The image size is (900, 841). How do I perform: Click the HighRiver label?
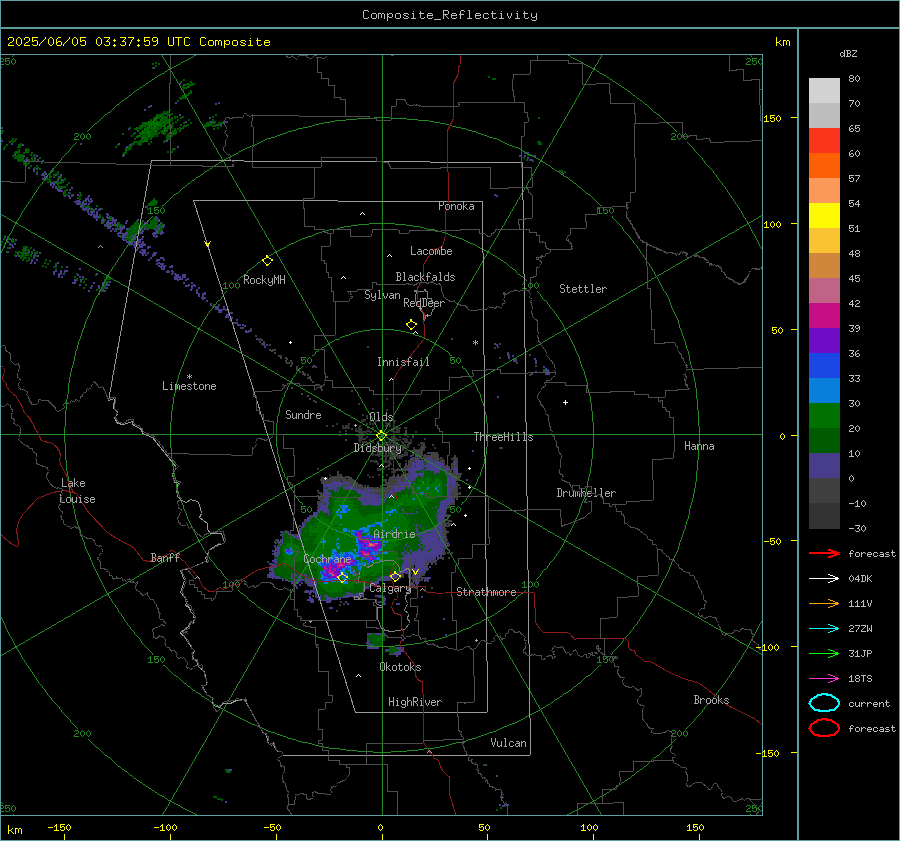415,702
